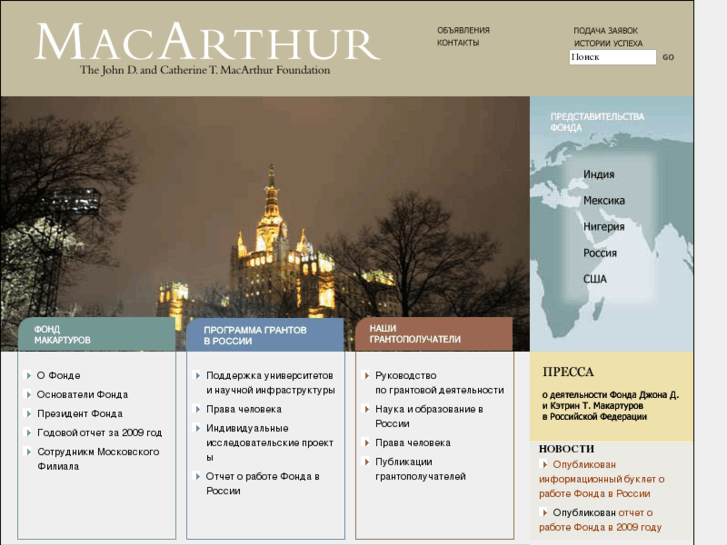Open the НАШИ ГРАНТОПОЛУЧАТЕЛИ tab header
Image resolution: width=727 pixels, height=545 pixels.
pyautogui.click(x=434, y=334)
